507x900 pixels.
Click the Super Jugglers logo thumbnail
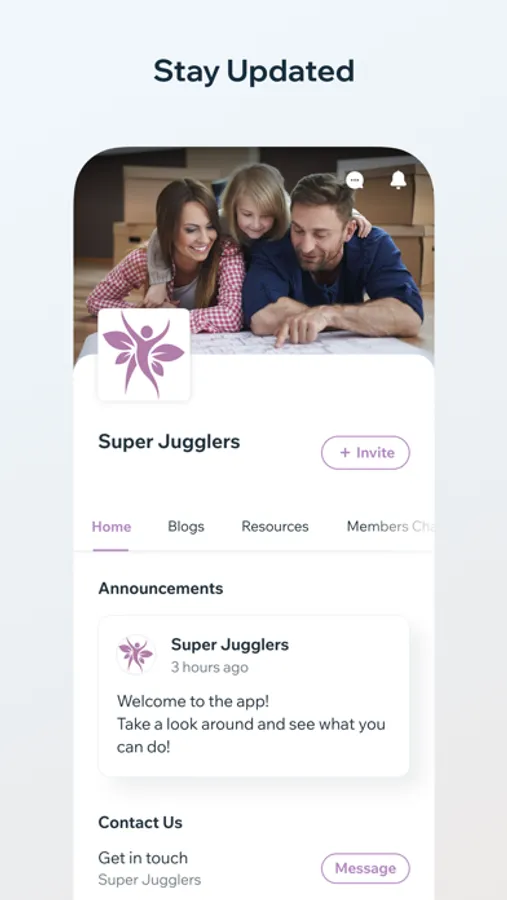click(x=144, y=355)
